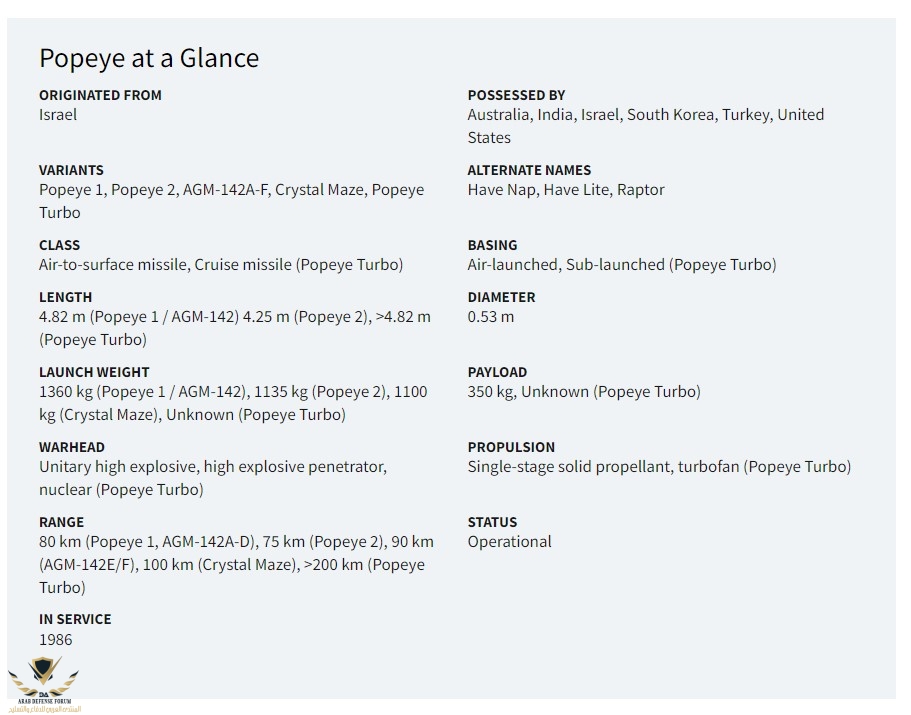Click the 'LENGTH' field label
The width and height of the screenshot is (911, 715).
click(x=65, y=297)
